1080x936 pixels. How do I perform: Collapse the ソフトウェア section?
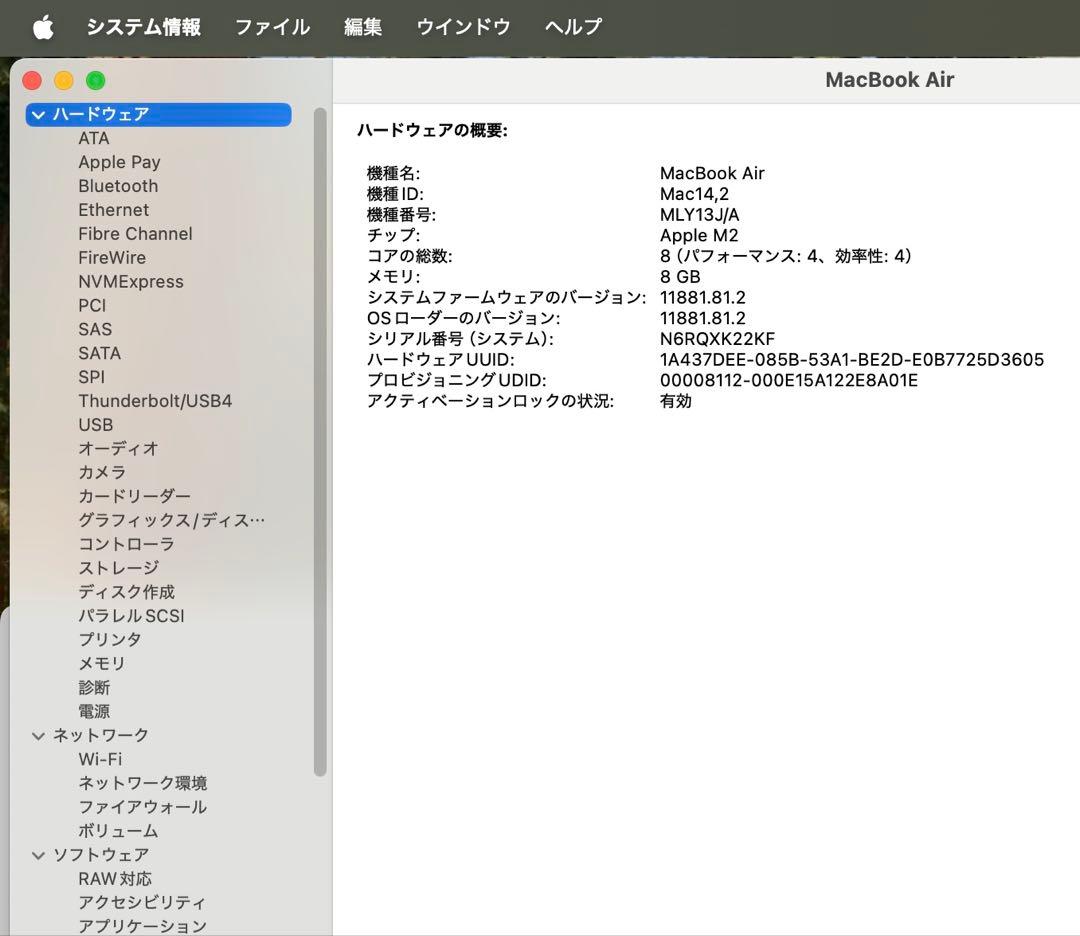coord(38,855)
